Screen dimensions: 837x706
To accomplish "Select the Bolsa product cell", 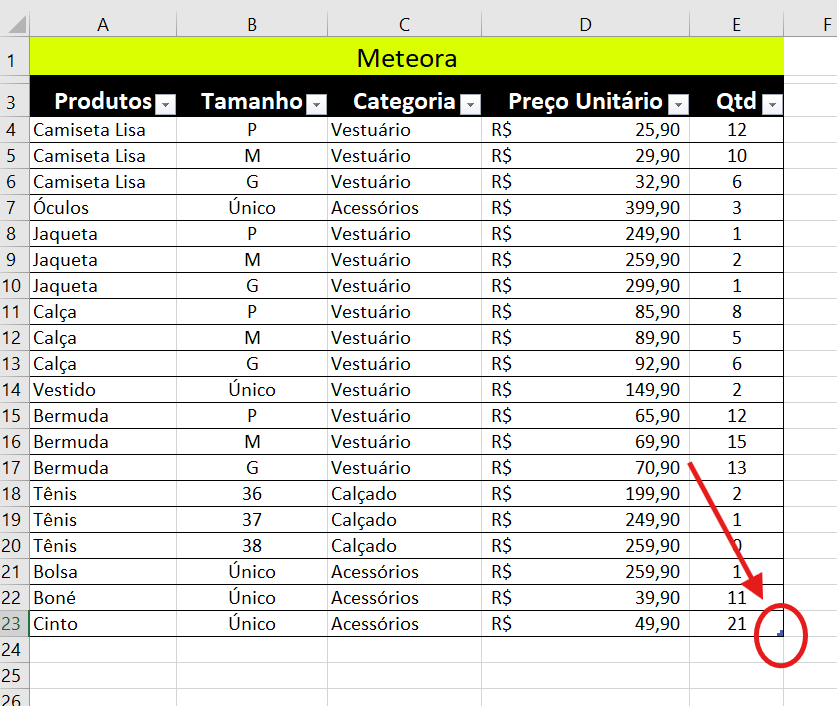I will [x=103, y=572].
